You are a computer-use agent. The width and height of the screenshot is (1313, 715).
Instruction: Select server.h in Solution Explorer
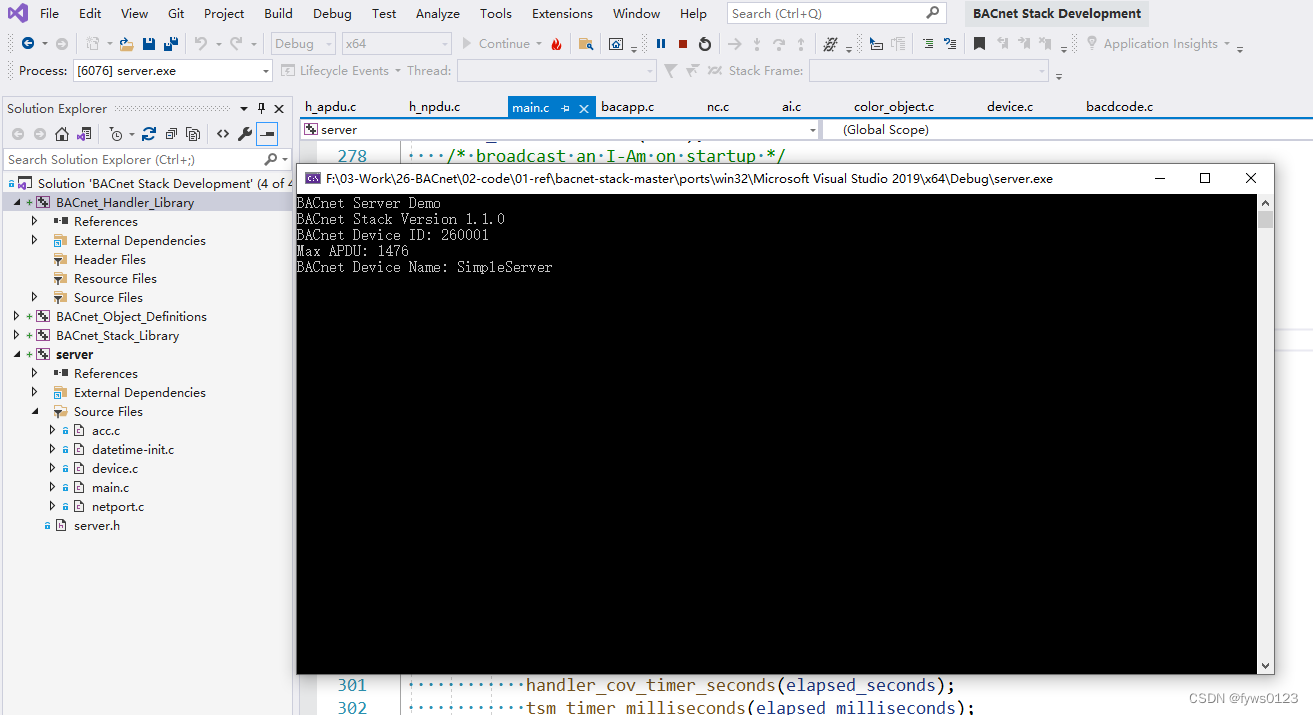(x=97, y=525)
